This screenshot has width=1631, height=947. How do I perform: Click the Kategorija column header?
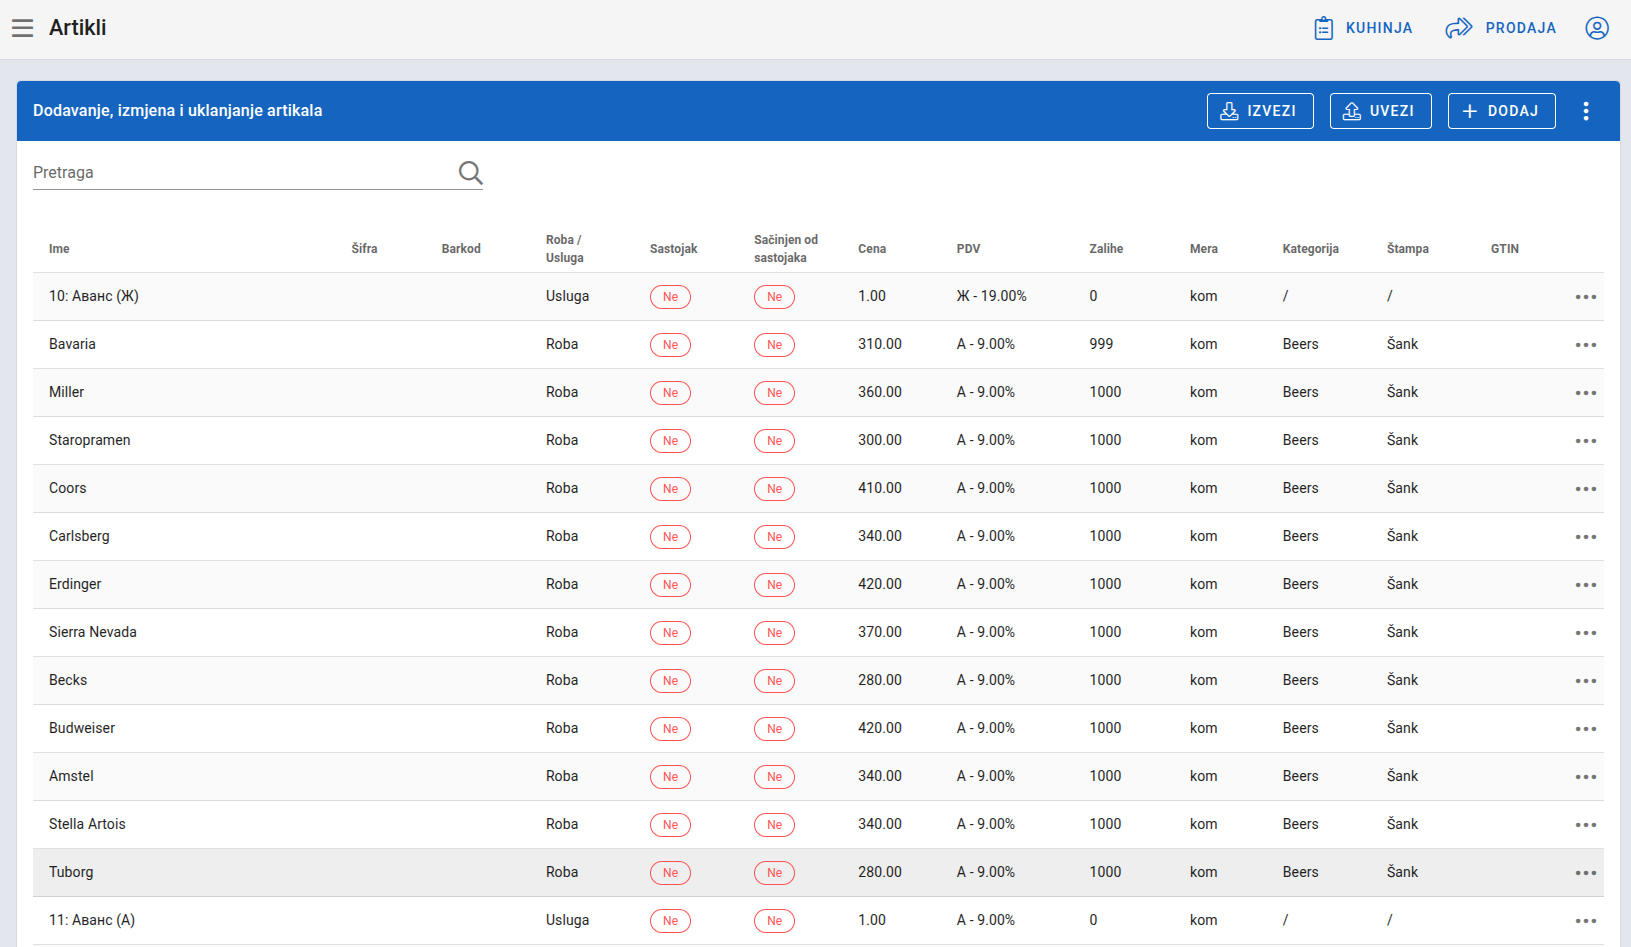pyautogui.click(x=1310, y=249)
